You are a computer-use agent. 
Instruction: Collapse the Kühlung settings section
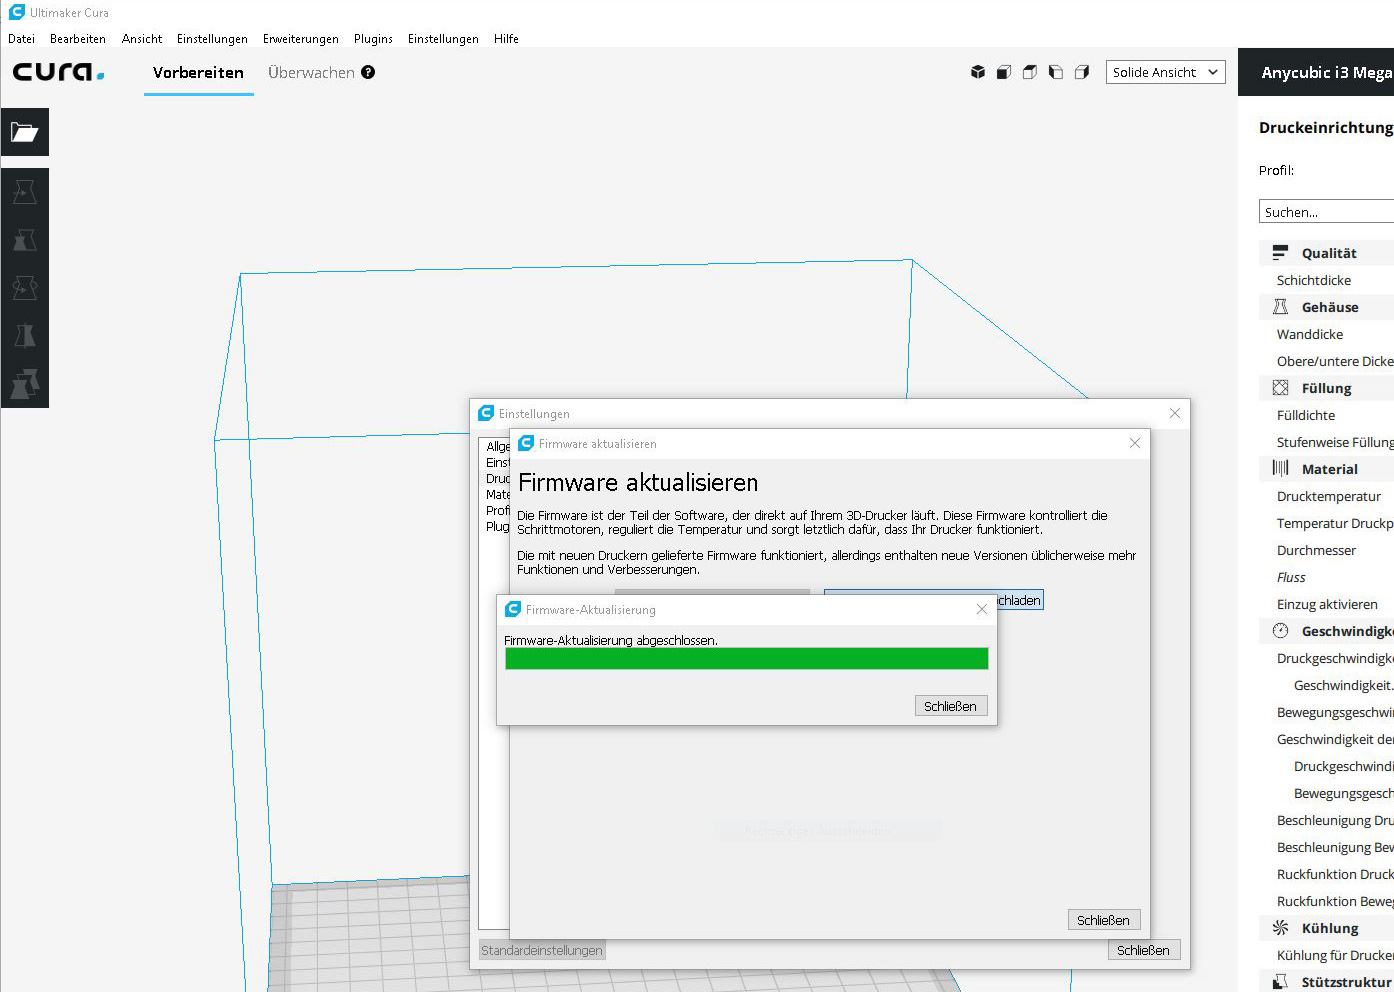[x=1326, y=928]
